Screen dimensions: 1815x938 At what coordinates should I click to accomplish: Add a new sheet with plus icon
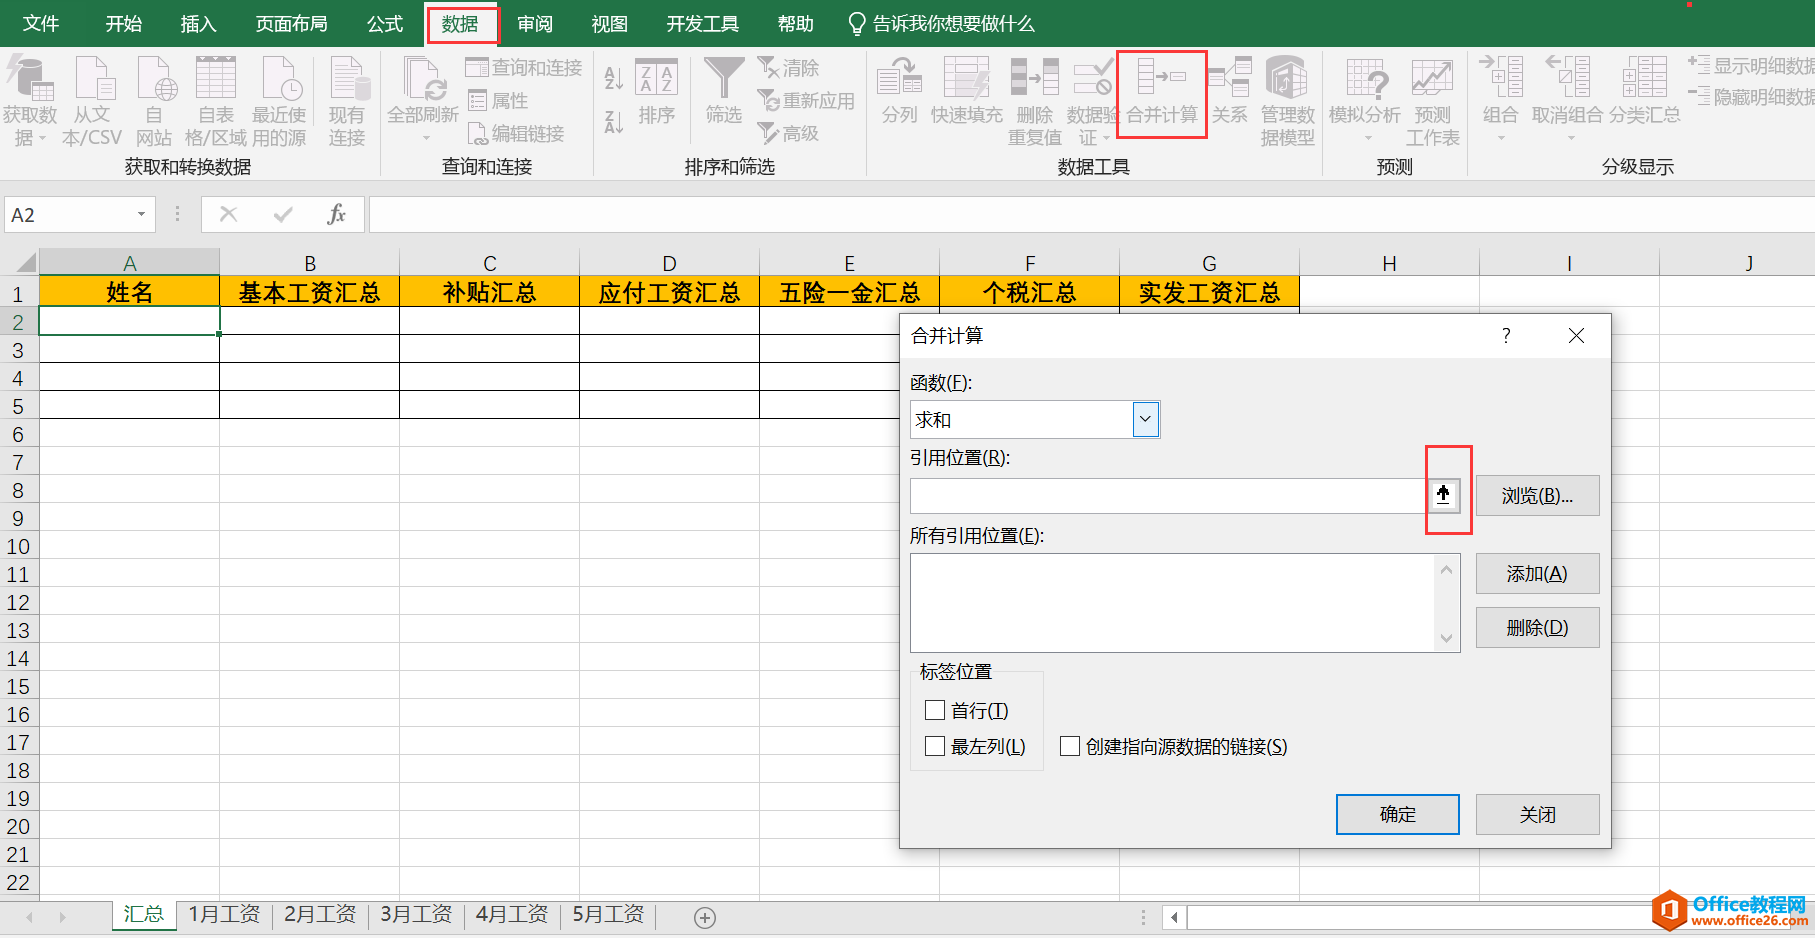click(x=705, y=917)
